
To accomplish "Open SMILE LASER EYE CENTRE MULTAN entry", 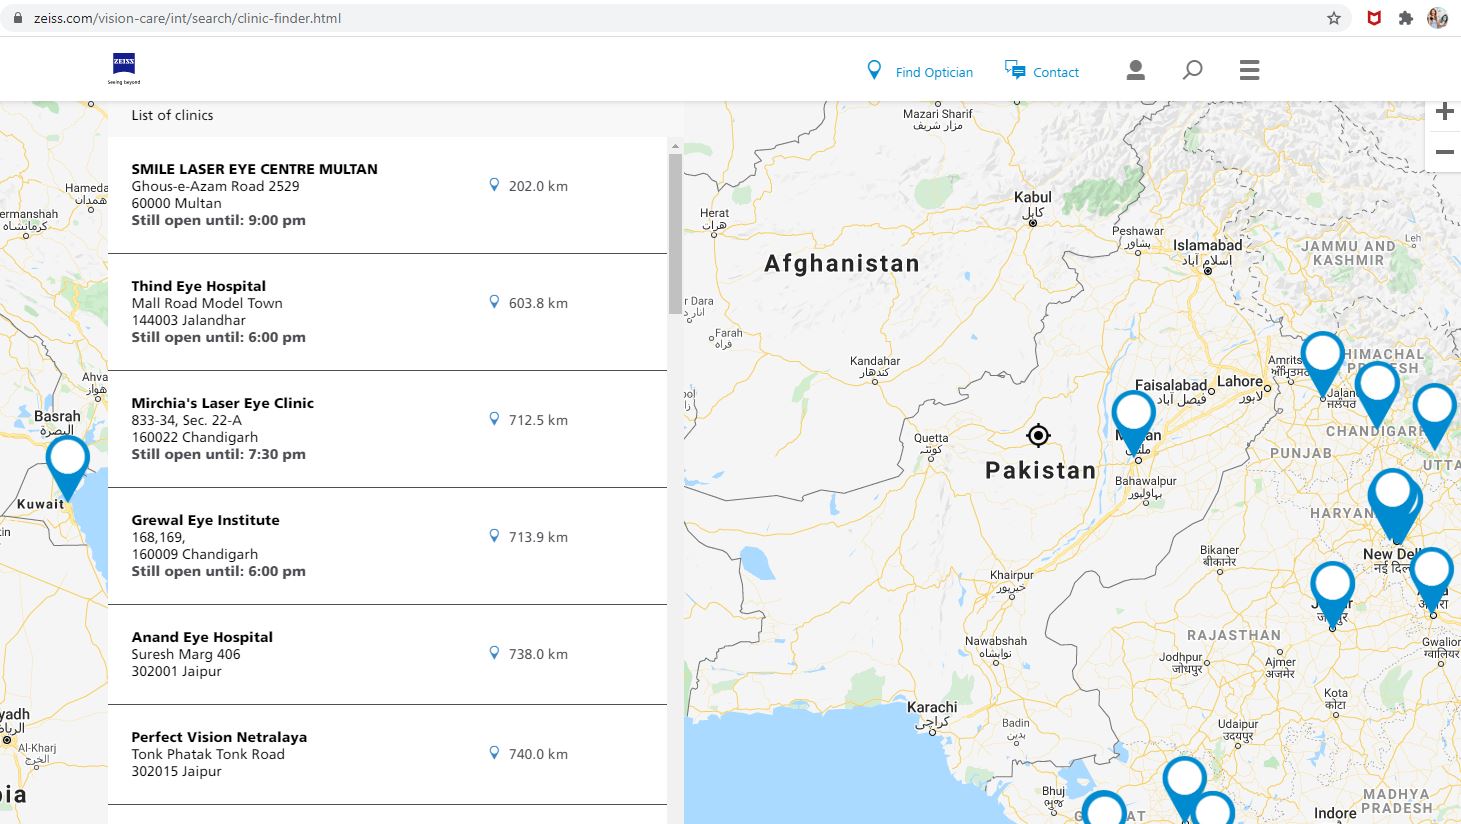I will point(387,195).
